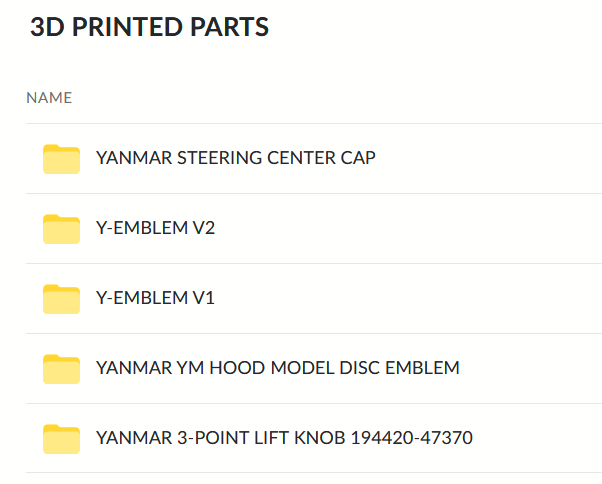This screenshot has height=484, width=602.
Task: Select the Y-EMBLEM V1 folder icon
Action: click(x=61, y=299)
